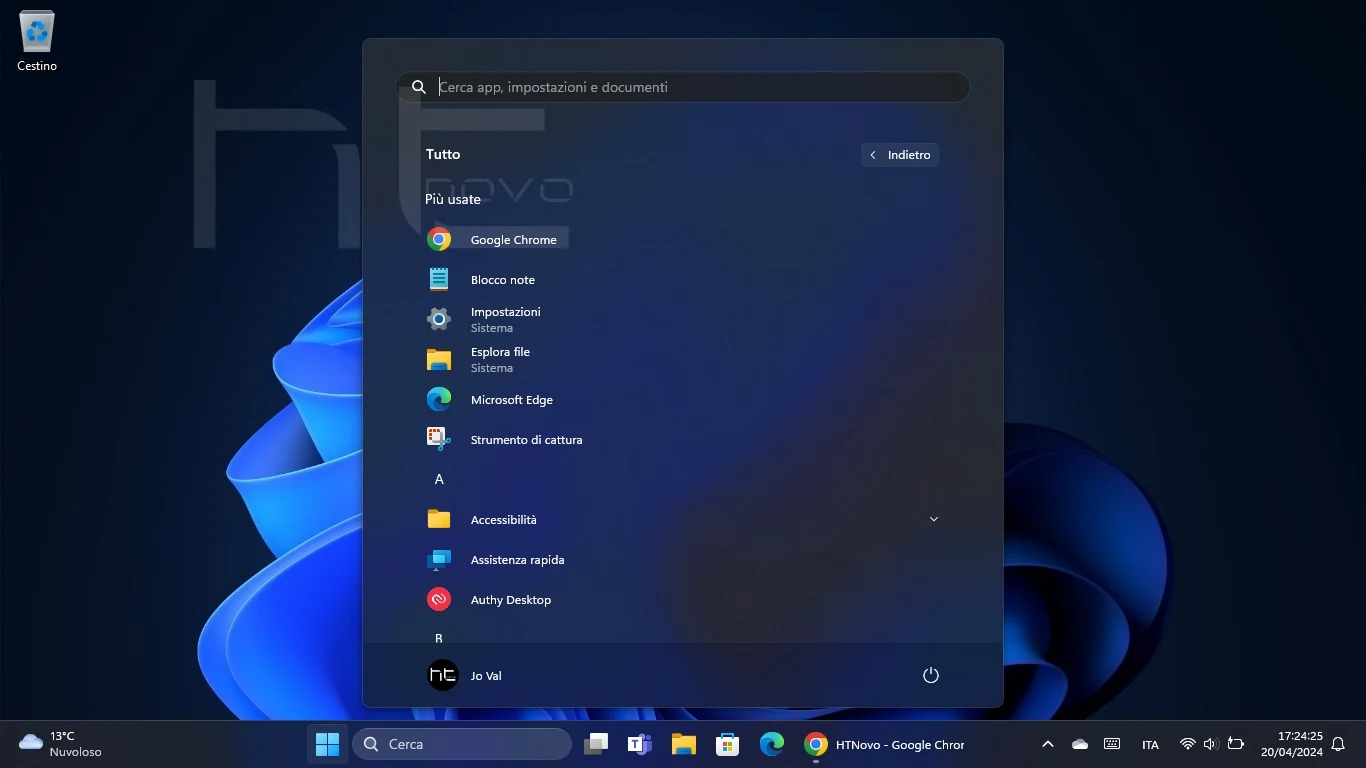1366x768 pixels.
Task: Click the volume speaker tray icon
Action: [x=1210, y=744]
